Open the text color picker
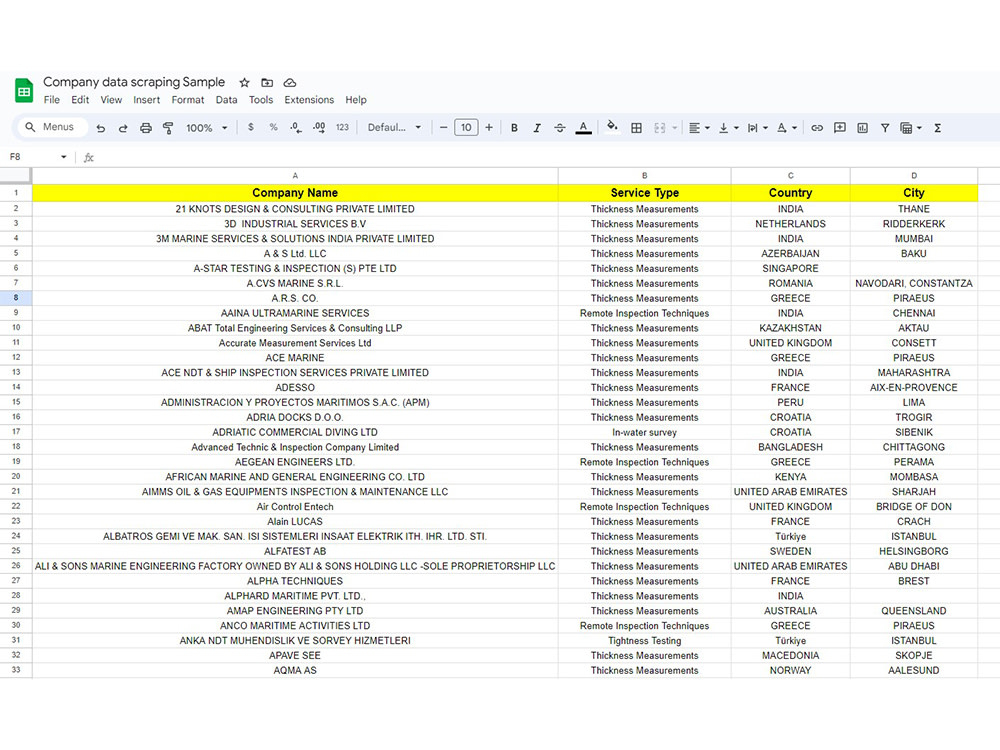 click(583, 128)
